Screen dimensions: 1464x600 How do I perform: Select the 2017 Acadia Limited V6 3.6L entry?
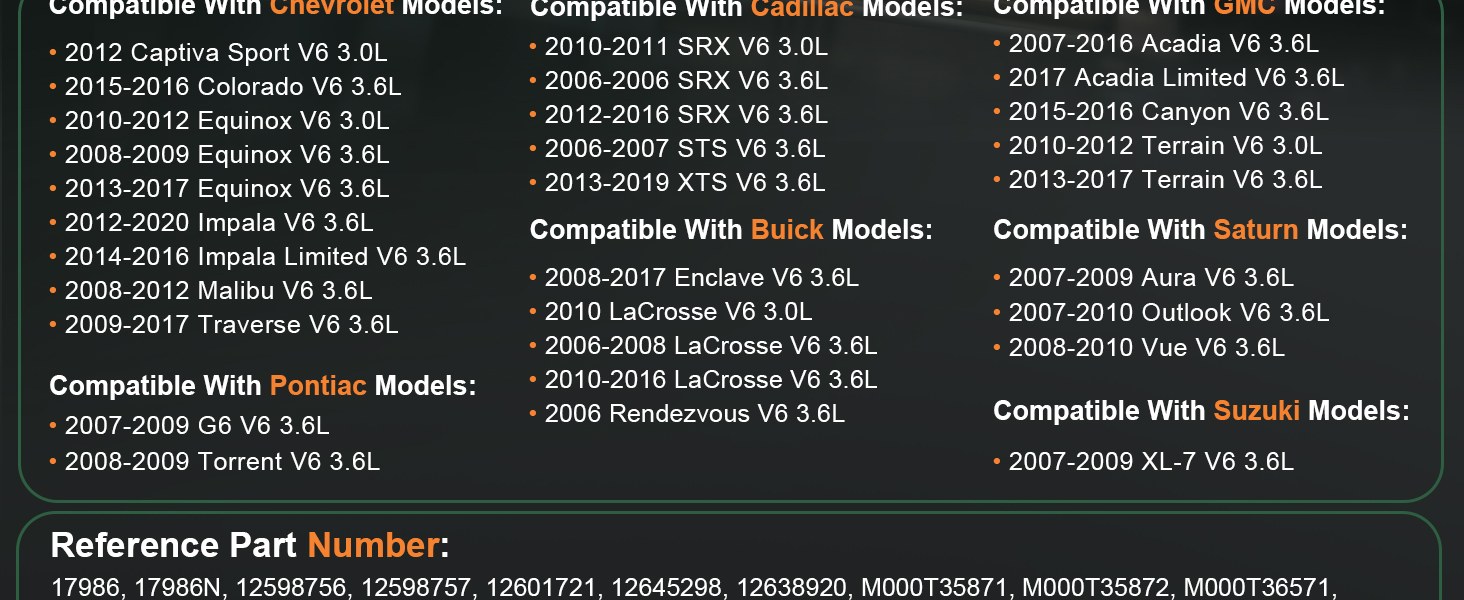pyautogui.click(x=1176, y=78)
